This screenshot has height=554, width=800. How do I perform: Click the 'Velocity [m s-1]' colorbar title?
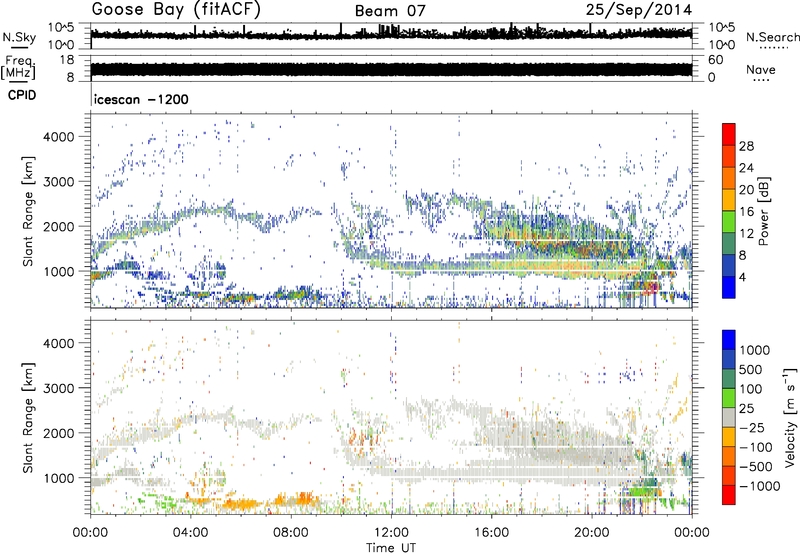pos(790,418)
